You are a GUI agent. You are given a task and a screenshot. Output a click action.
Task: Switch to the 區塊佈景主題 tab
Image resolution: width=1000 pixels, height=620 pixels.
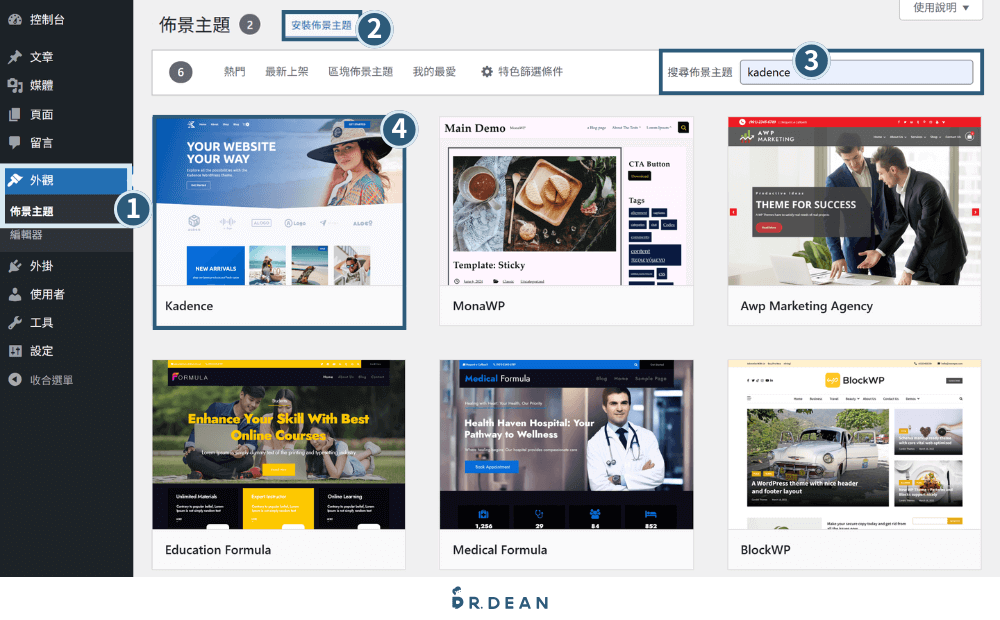360,71
